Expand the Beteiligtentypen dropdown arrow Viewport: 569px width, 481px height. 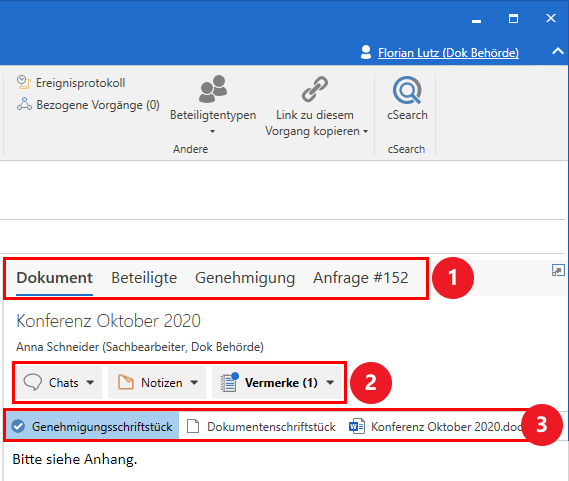point(213,131)
